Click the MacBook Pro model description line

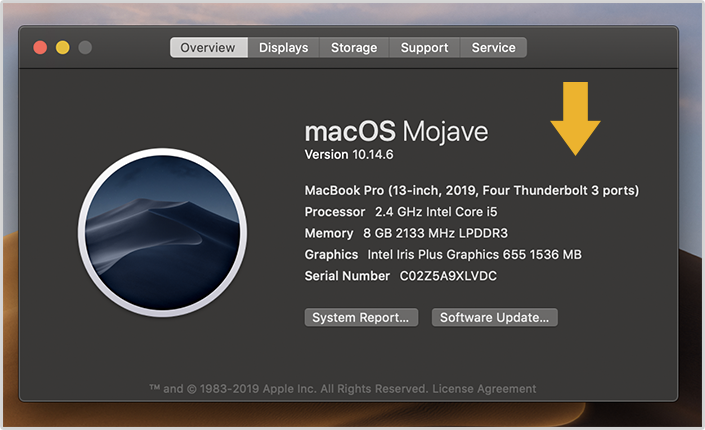(x=472, y=190)
